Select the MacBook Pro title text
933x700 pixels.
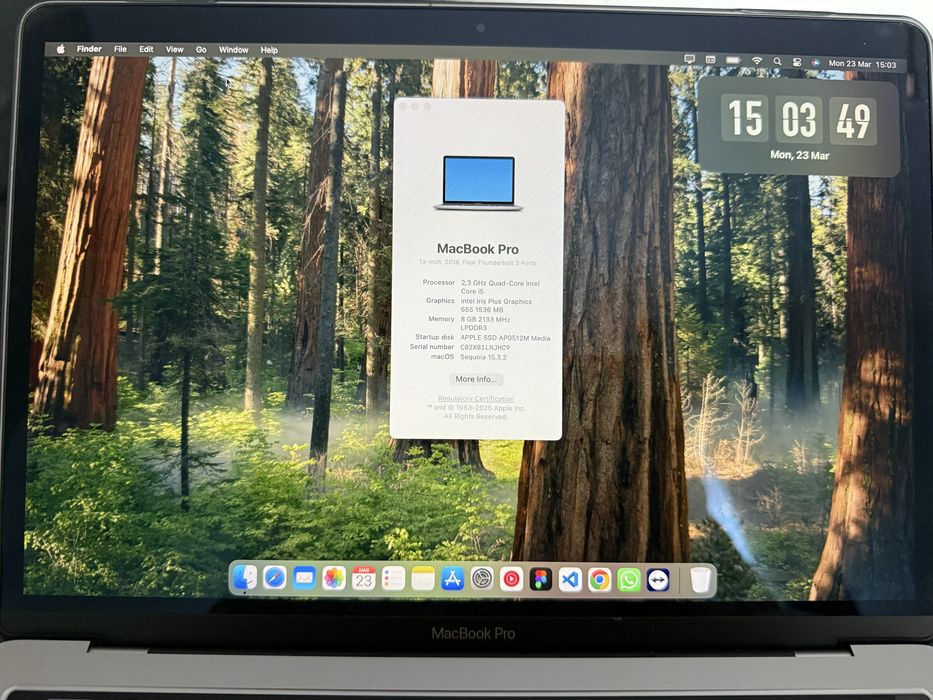[478, 249]
